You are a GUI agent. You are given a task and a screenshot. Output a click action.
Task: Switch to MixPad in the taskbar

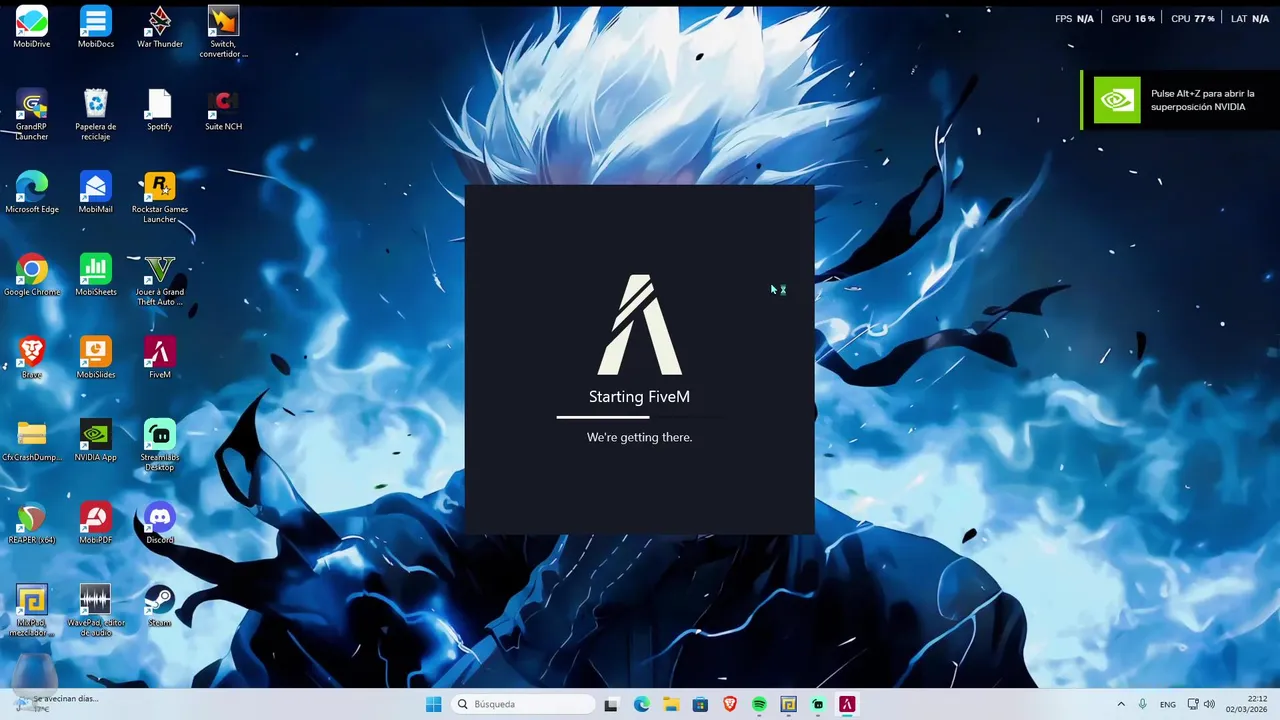[788, 704]
